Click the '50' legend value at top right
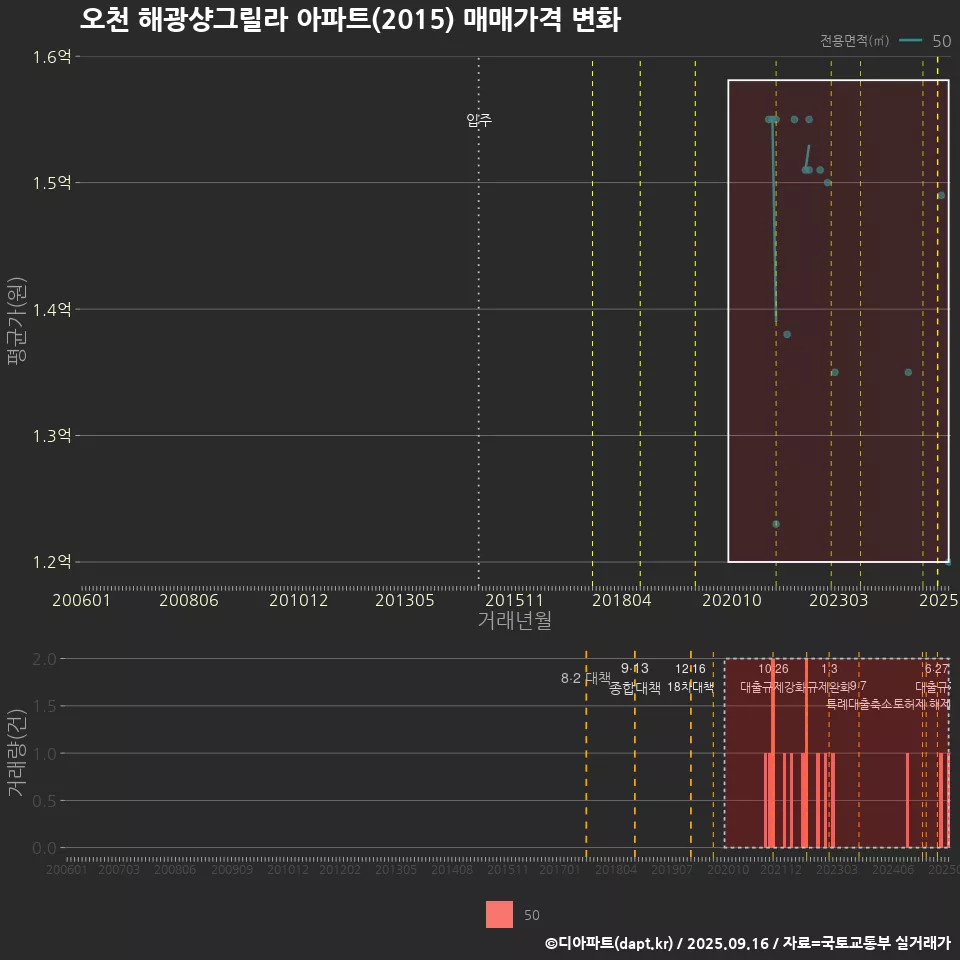960x960 pixels. 941,41
